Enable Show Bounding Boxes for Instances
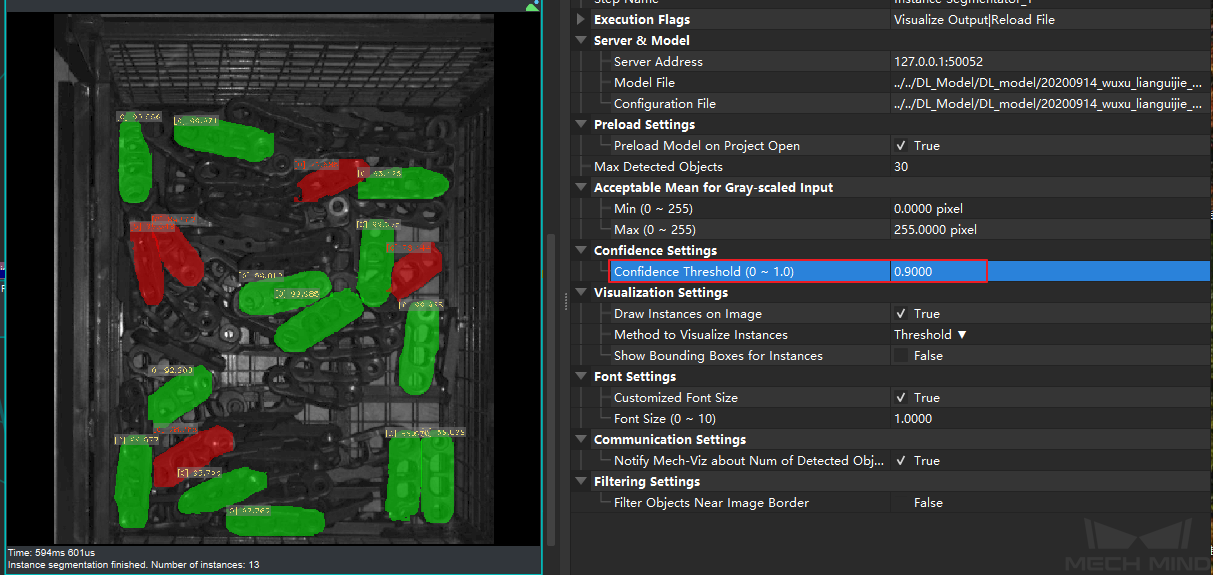 coord(901,356)
